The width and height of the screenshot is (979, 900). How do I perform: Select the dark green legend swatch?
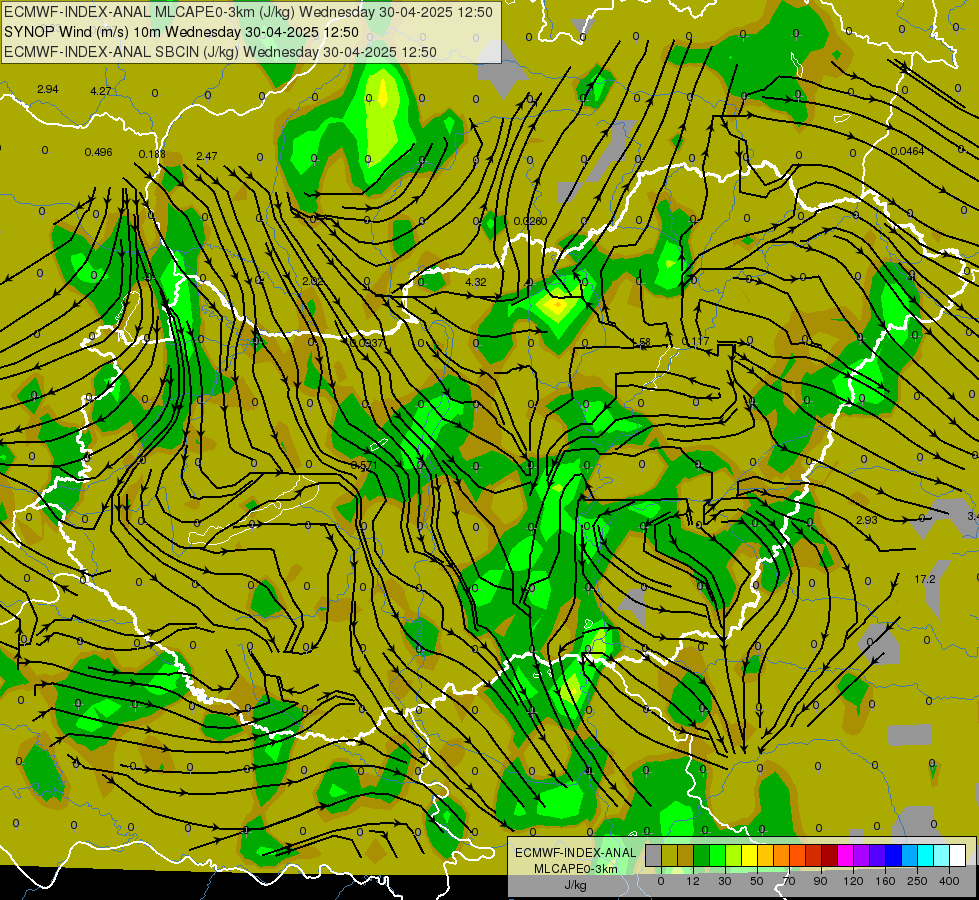point(702,855)
